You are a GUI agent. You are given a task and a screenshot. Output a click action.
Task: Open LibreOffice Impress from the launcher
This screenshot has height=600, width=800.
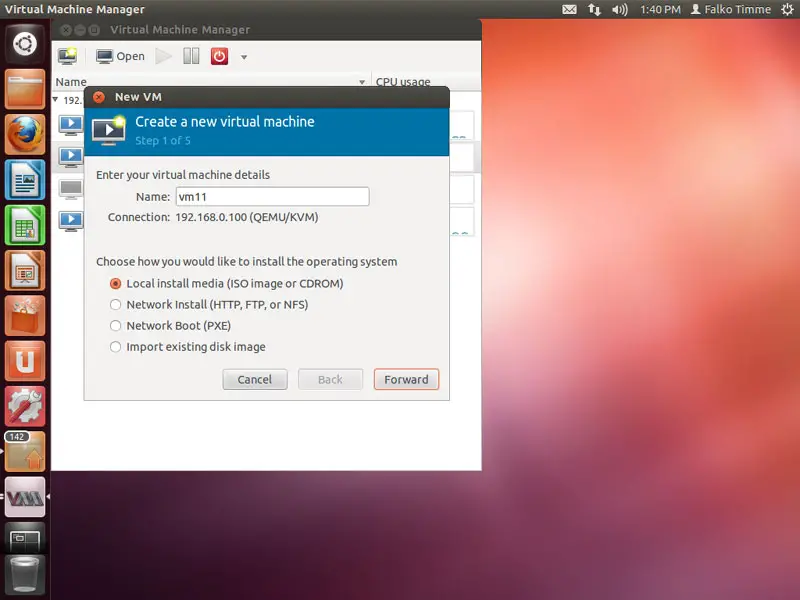tap(24, 270)
